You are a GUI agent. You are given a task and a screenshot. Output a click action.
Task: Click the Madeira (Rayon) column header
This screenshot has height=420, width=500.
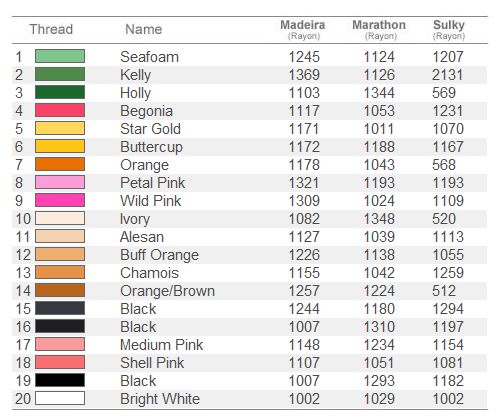[303, 30]
